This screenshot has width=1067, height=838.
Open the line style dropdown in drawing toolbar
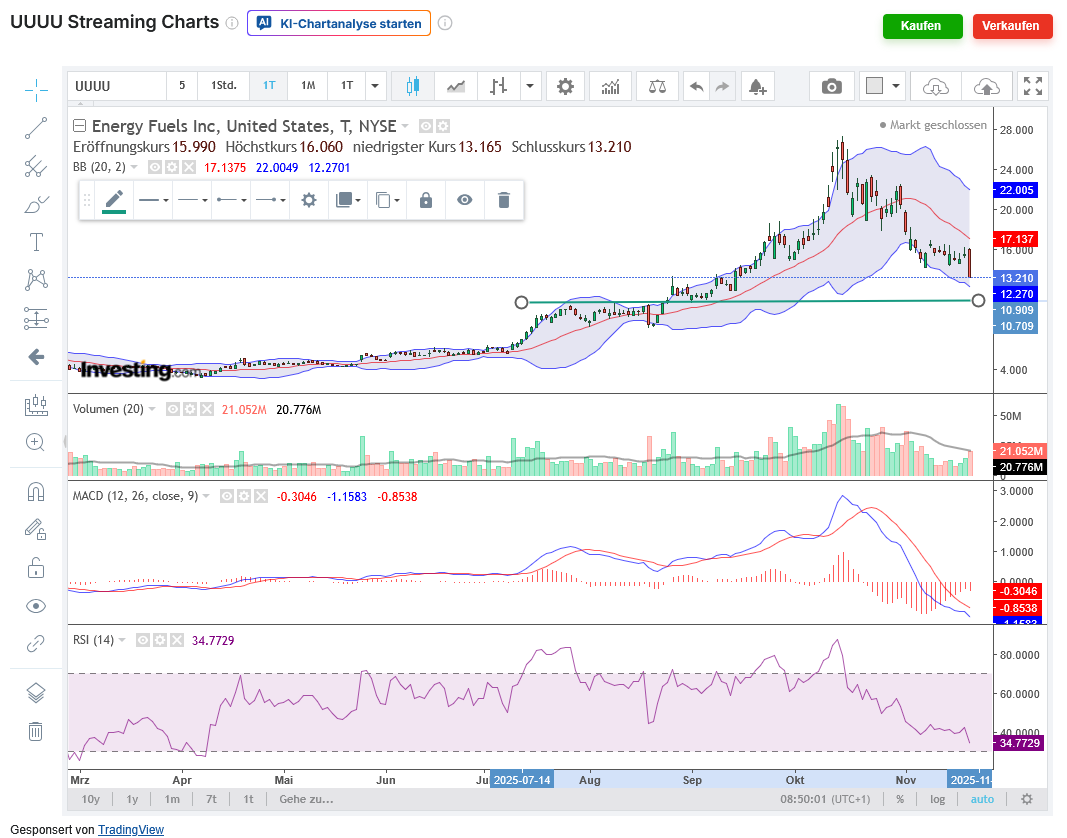pyautogui.click(x=154, y=200)
